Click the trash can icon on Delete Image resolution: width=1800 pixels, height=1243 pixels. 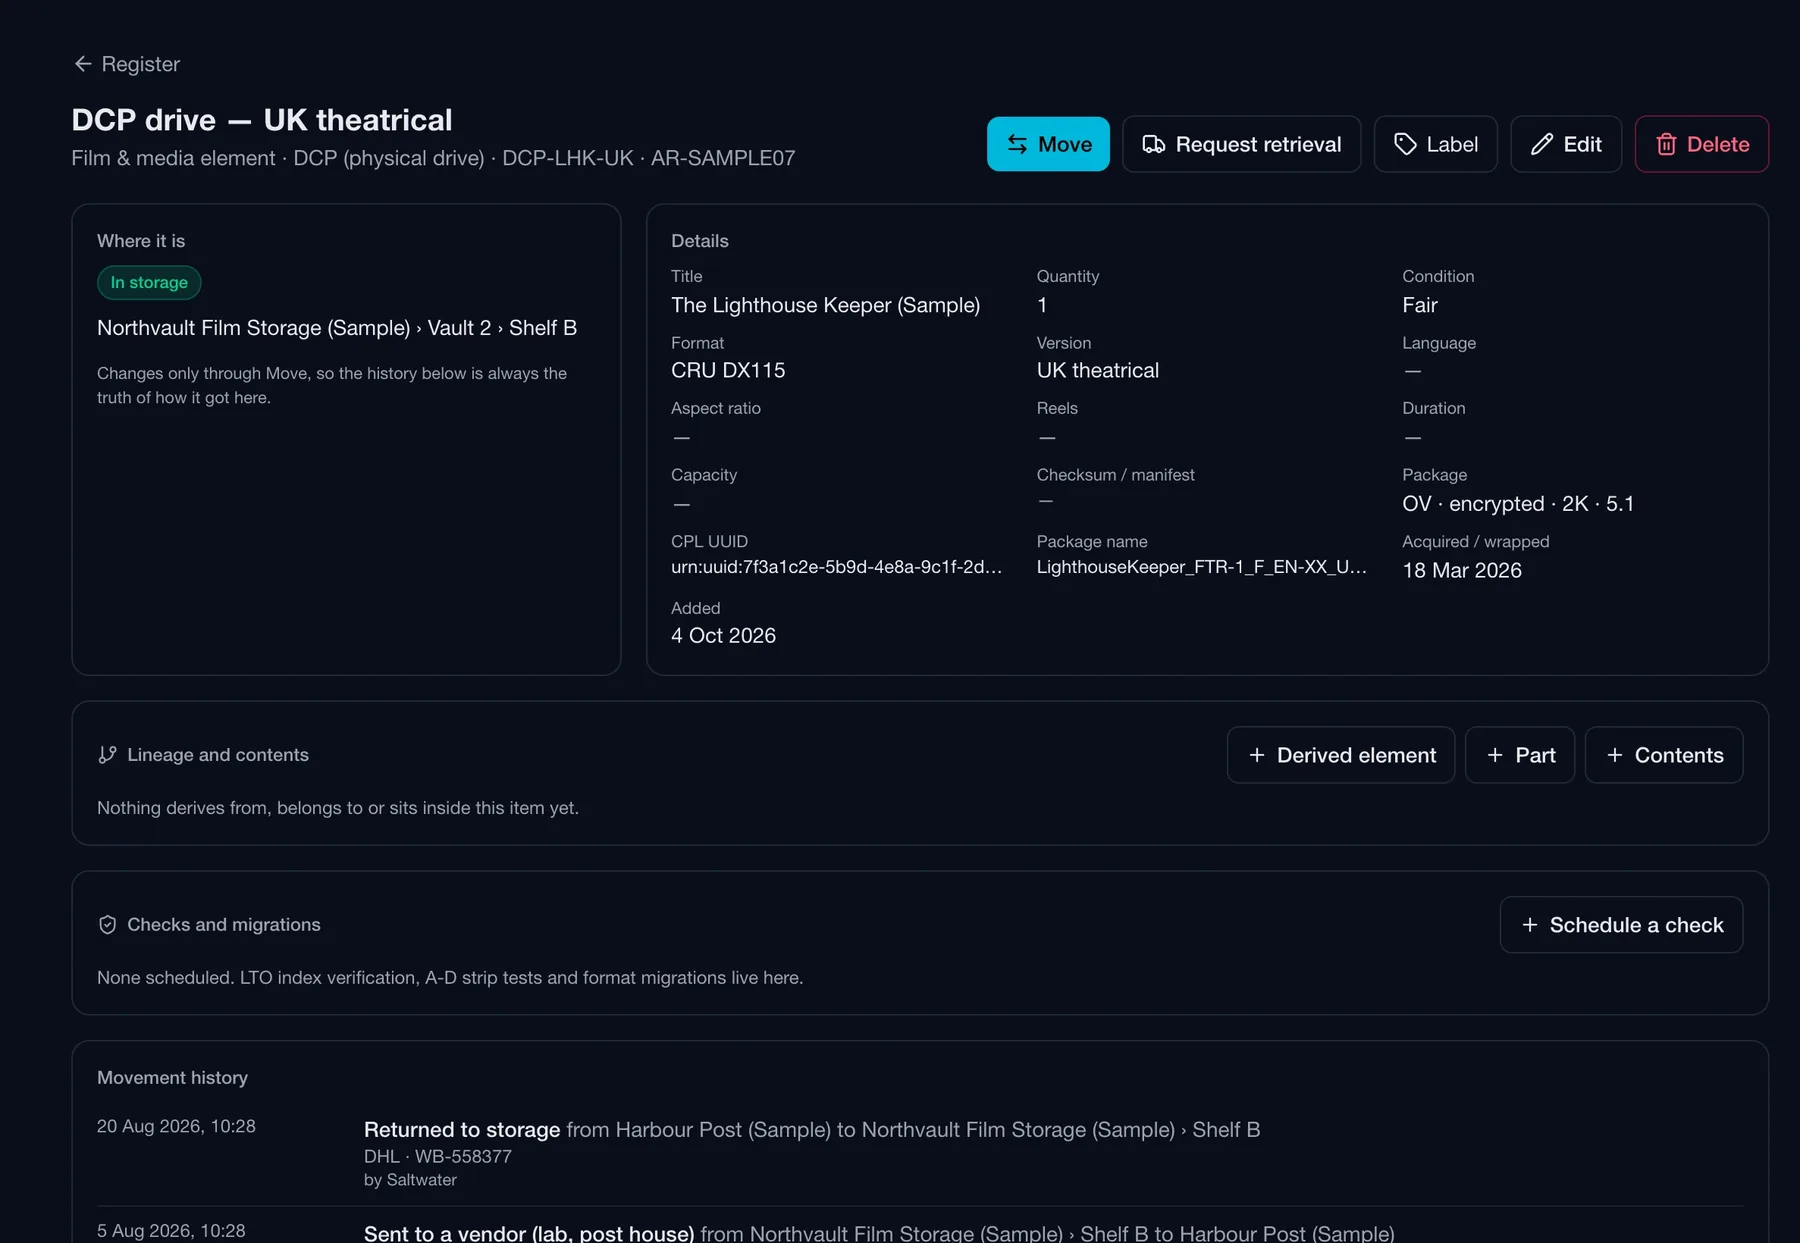coord(1666,144)
